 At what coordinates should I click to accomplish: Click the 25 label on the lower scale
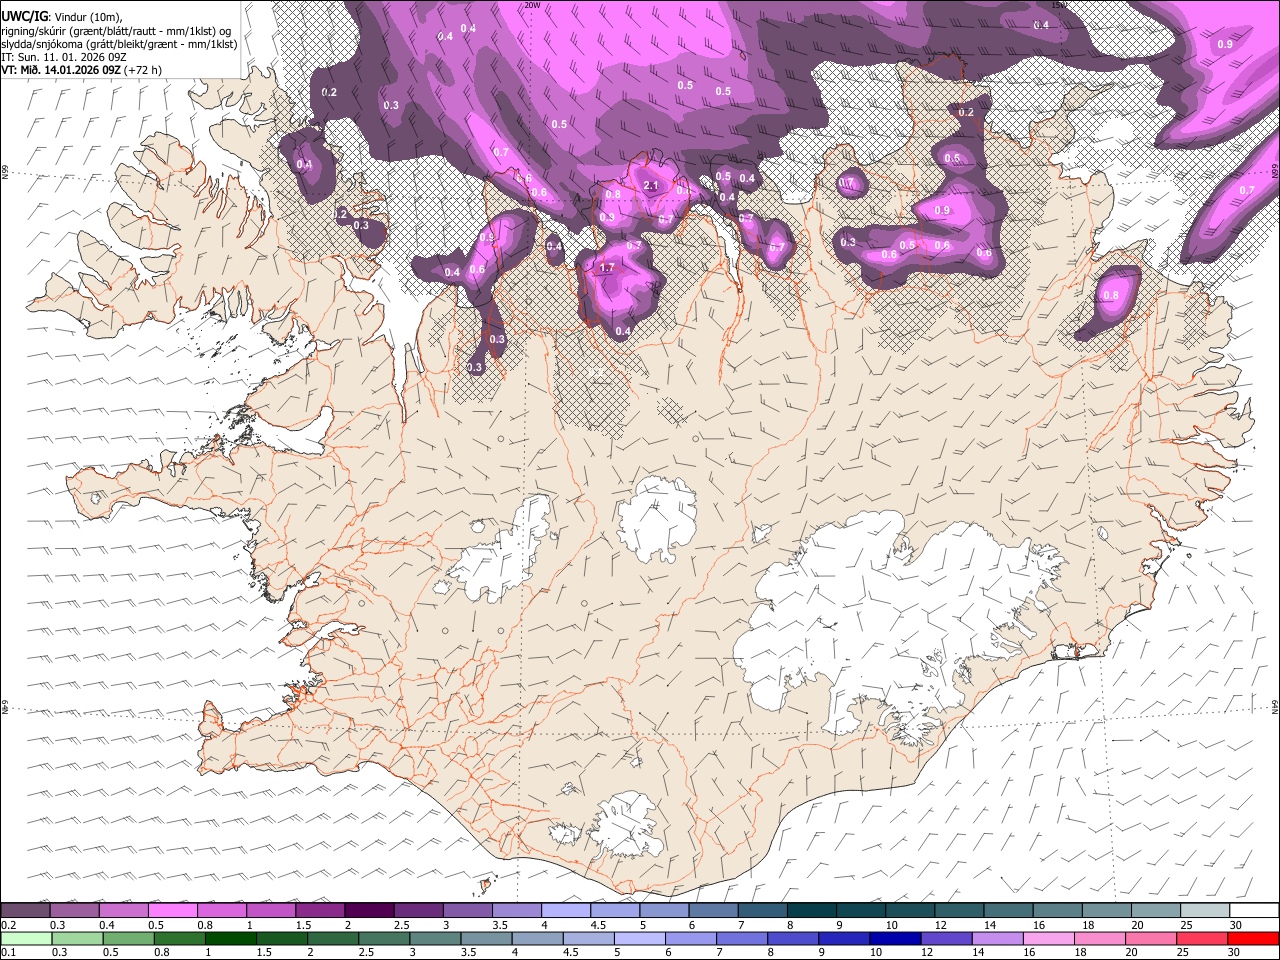pyautogui.click(x=1184, y=953)
